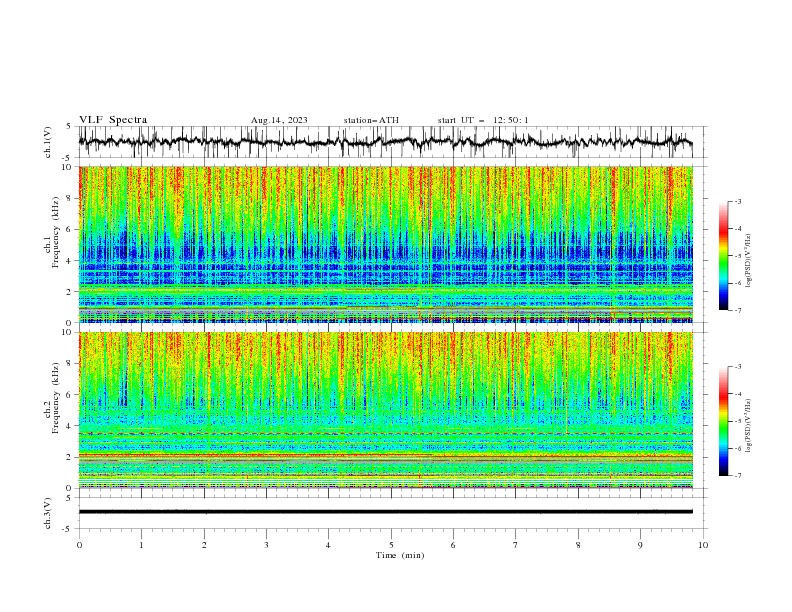
Task: Click the ch.1 voltage waveform trace
Action: [386, 142]
